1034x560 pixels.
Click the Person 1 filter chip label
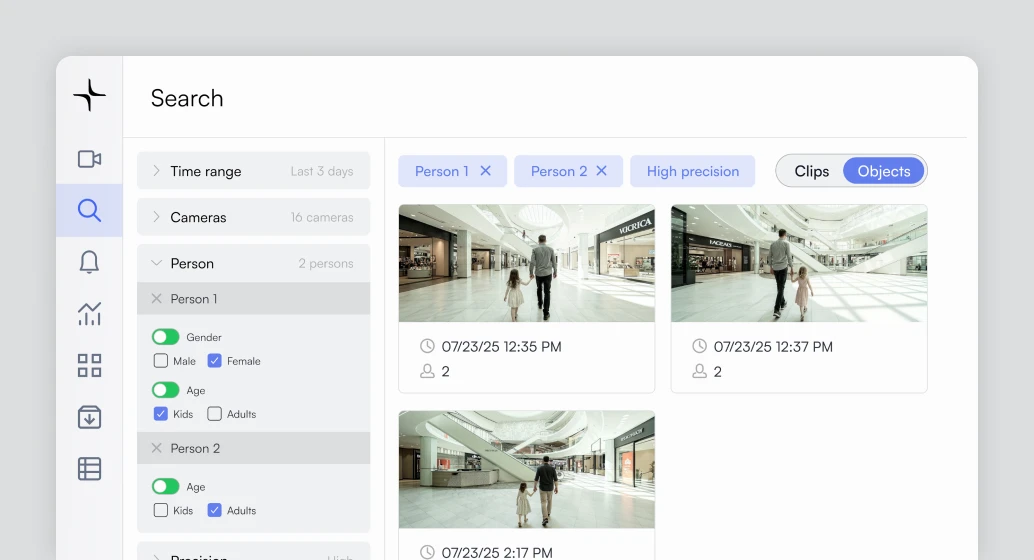[442, 171]
